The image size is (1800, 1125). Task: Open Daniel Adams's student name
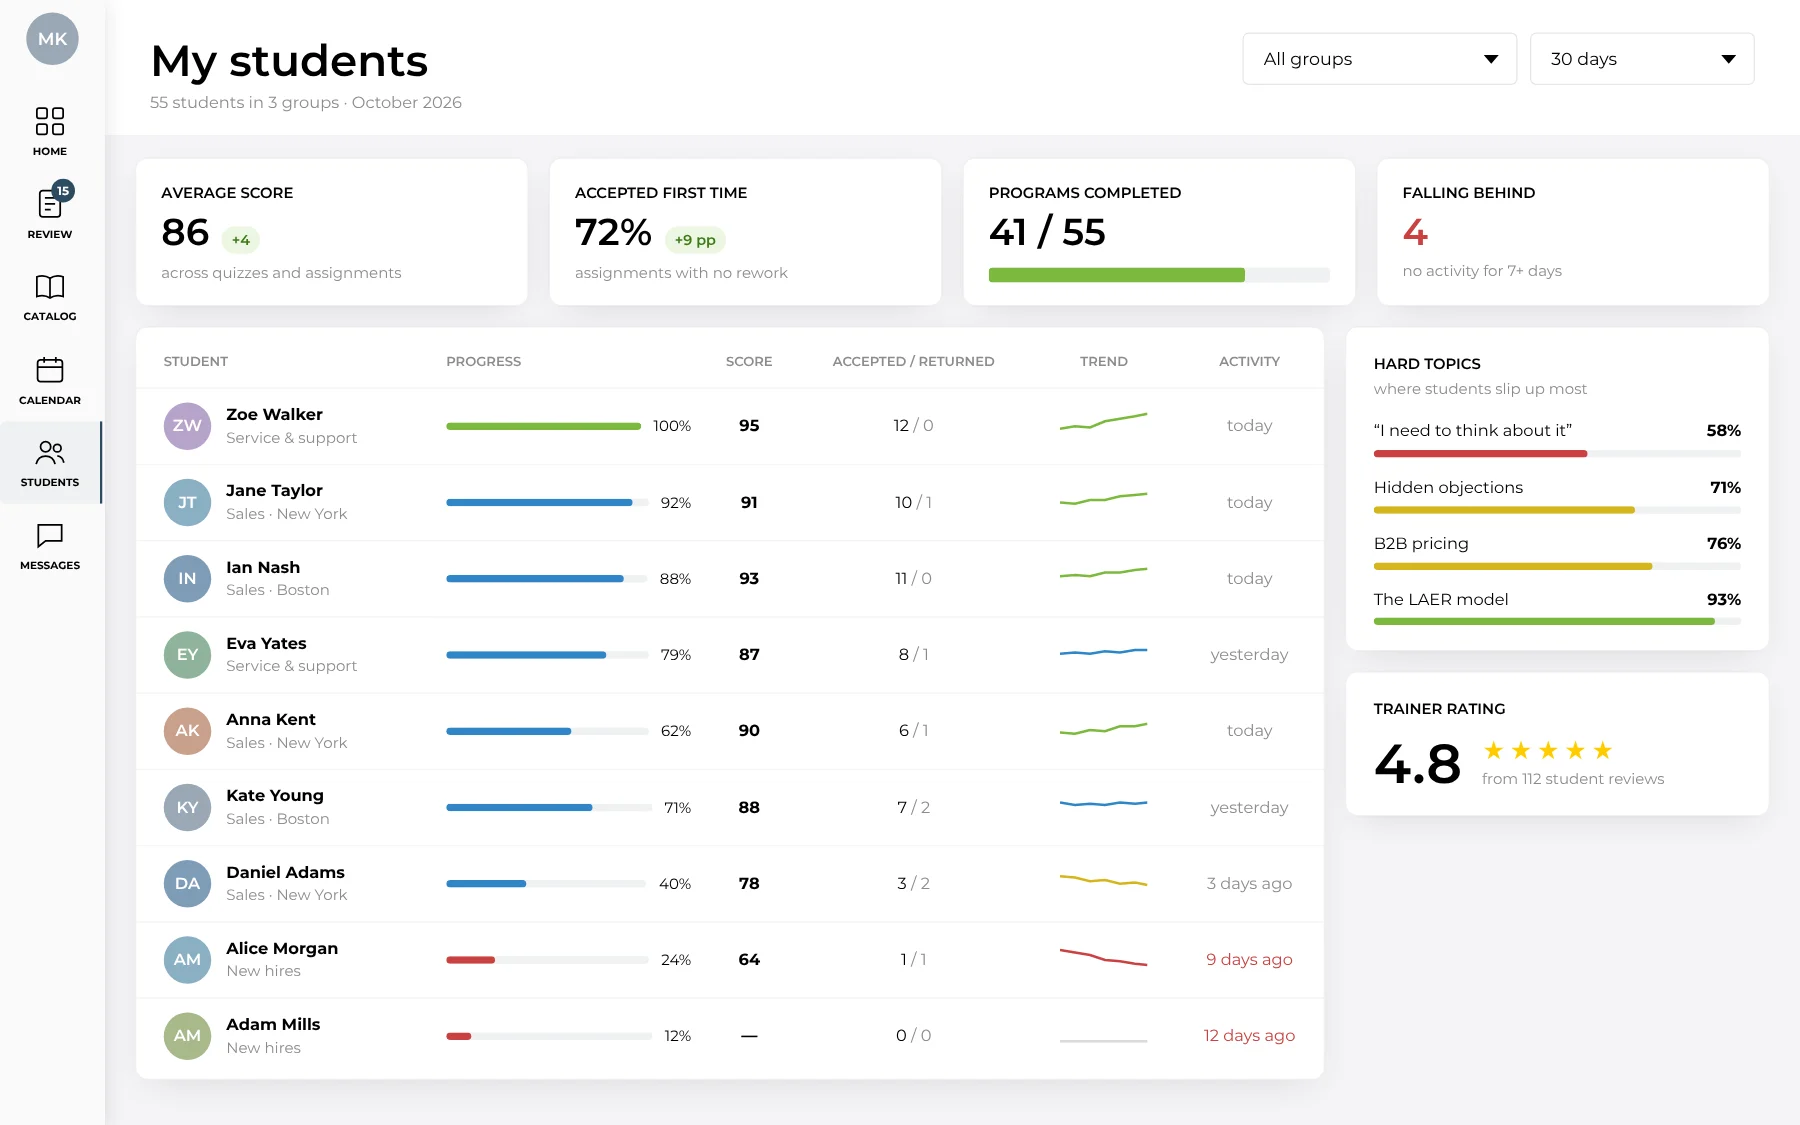[x=285, y=872]
